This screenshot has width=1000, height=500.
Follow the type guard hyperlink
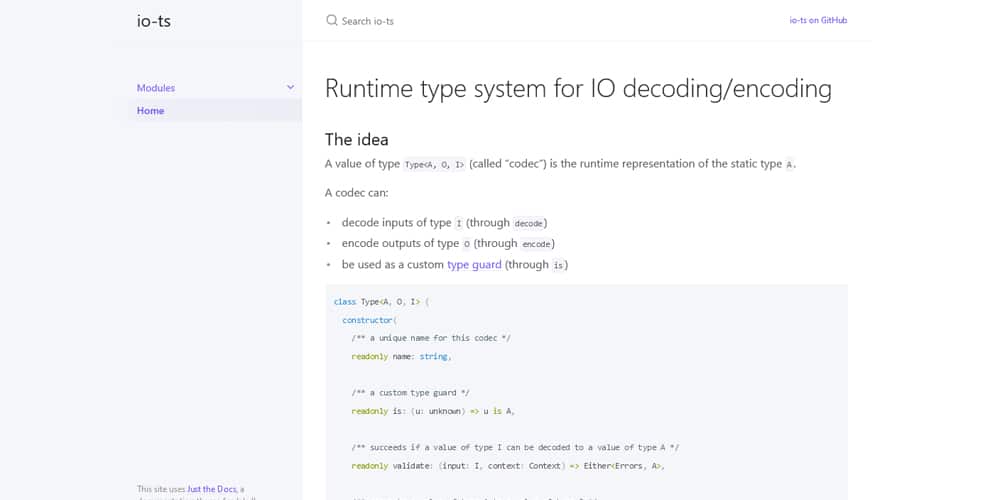474,264
